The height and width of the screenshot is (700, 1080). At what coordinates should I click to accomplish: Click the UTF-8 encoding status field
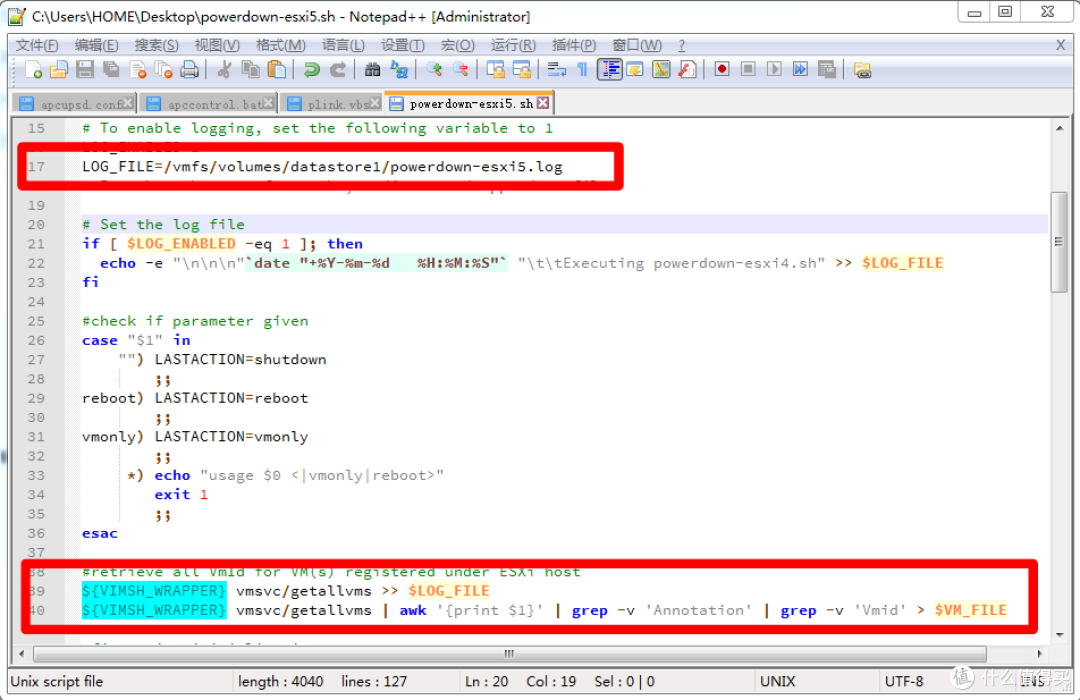[904, 681]
